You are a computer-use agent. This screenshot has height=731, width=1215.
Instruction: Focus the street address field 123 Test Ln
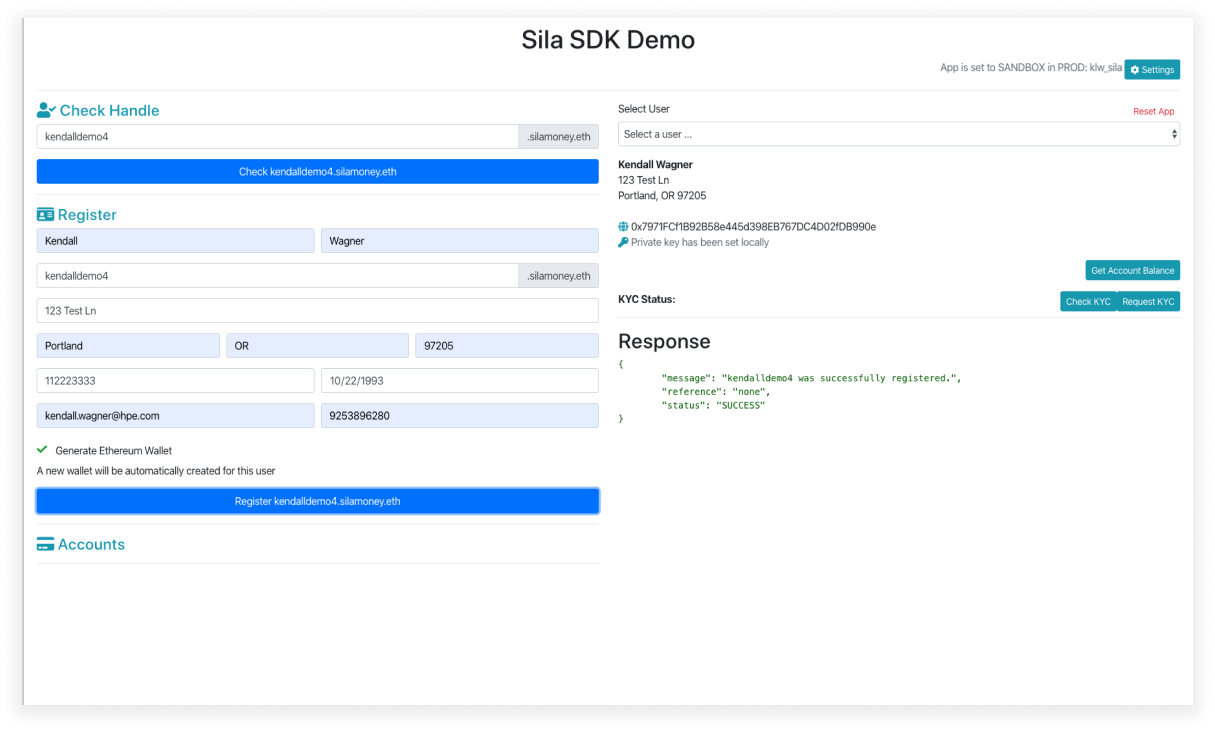tap(317, 311)
